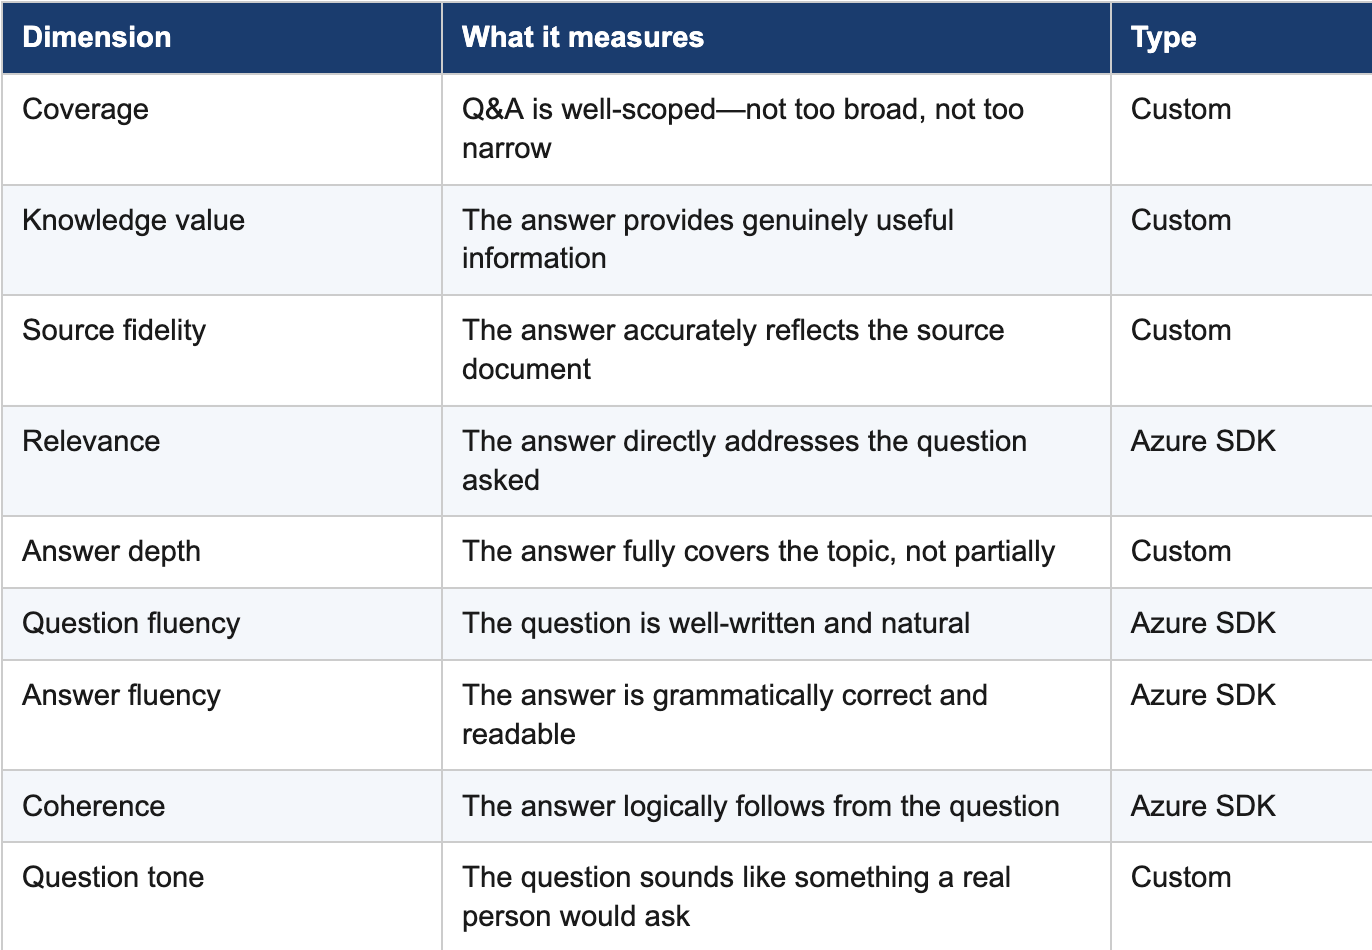Click the Azure SDK cell in Relevance row
This screenshot has width=1372, height=950.
[x=1203, y=442]
